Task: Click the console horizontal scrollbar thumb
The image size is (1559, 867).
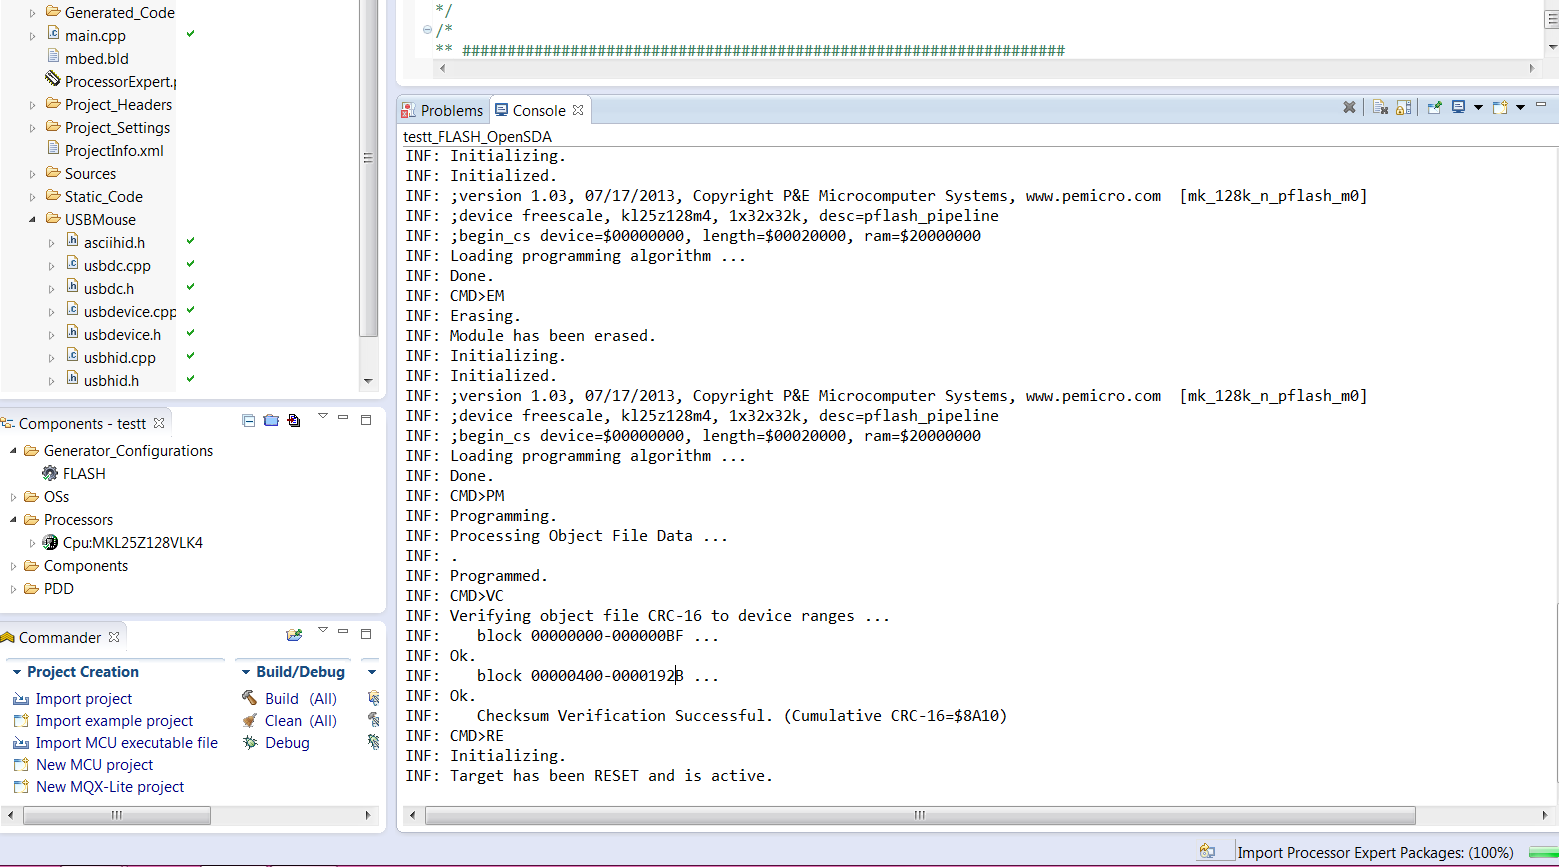Action: 920,816
